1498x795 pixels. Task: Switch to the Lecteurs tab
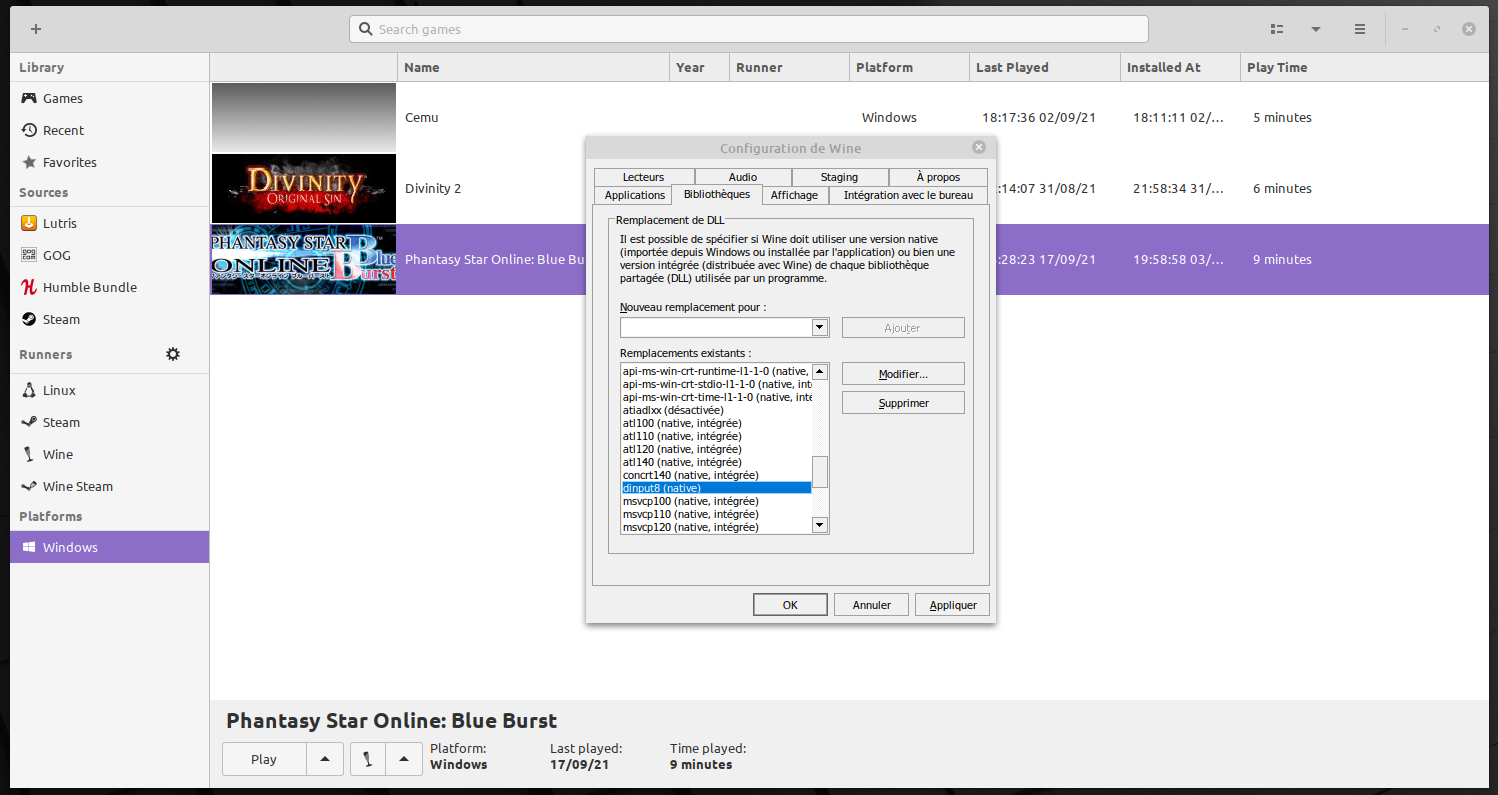pyautogui.click(x=643, y=177)
